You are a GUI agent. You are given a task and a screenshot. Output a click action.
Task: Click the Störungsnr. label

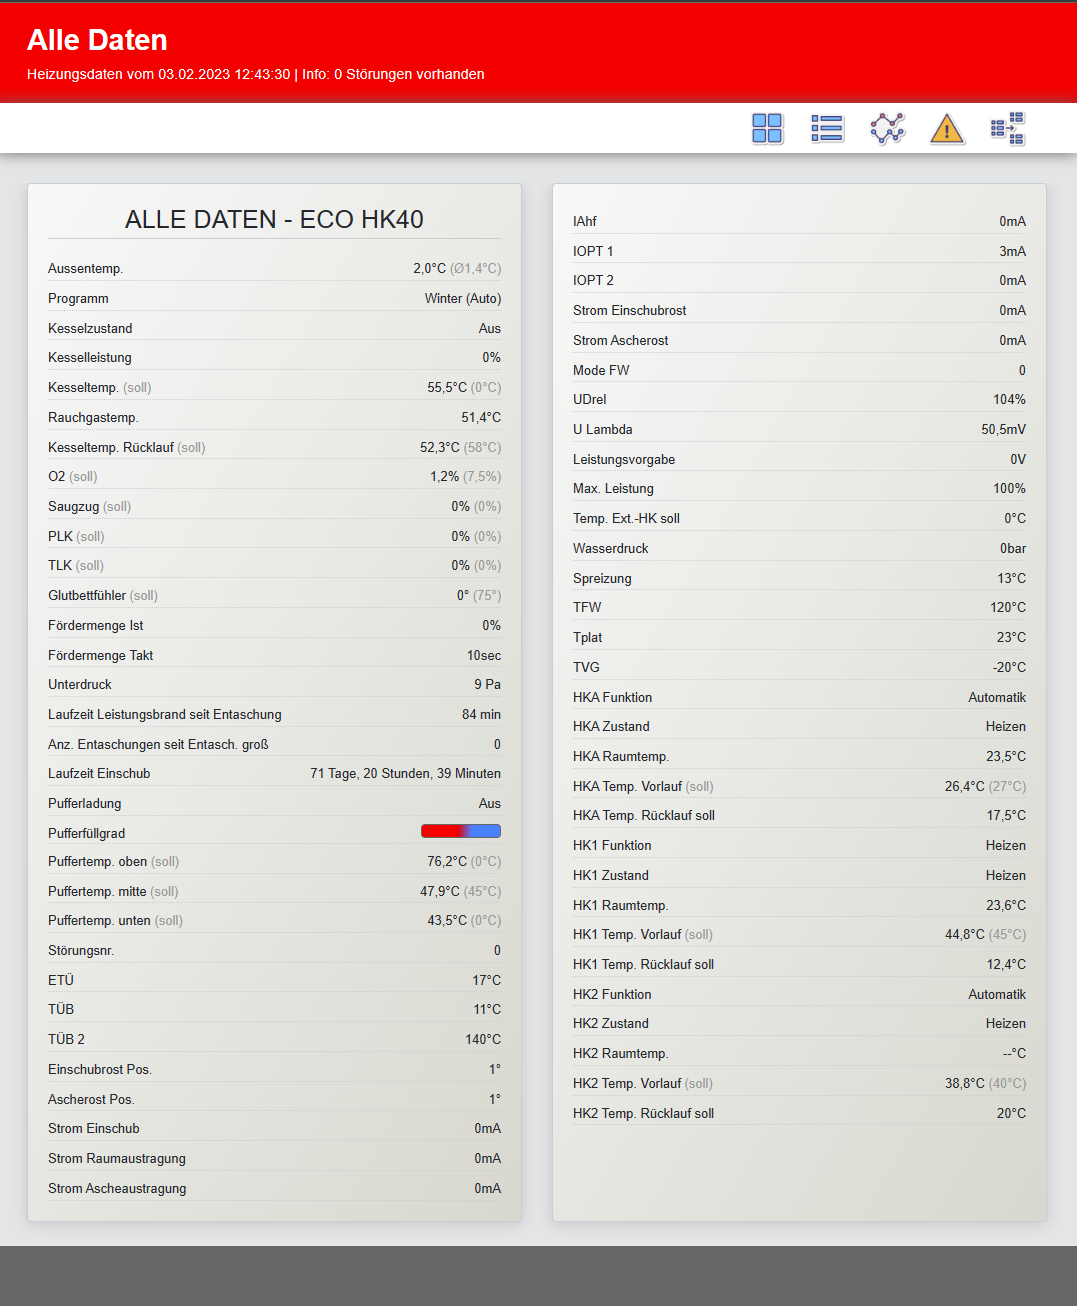coord(81,950)
